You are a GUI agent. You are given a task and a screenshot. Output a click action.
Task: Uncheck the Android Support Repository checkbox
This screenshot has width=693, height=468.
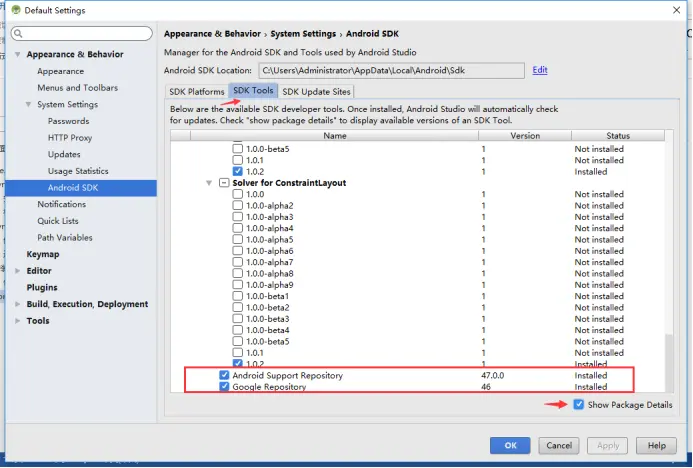(x=225, y=375)
